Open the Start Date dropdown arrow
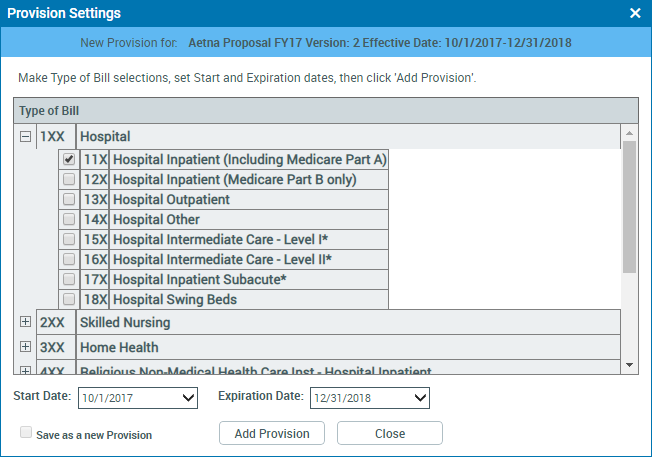This screenshot has width=652, height=457. click(x=188, y=398)
